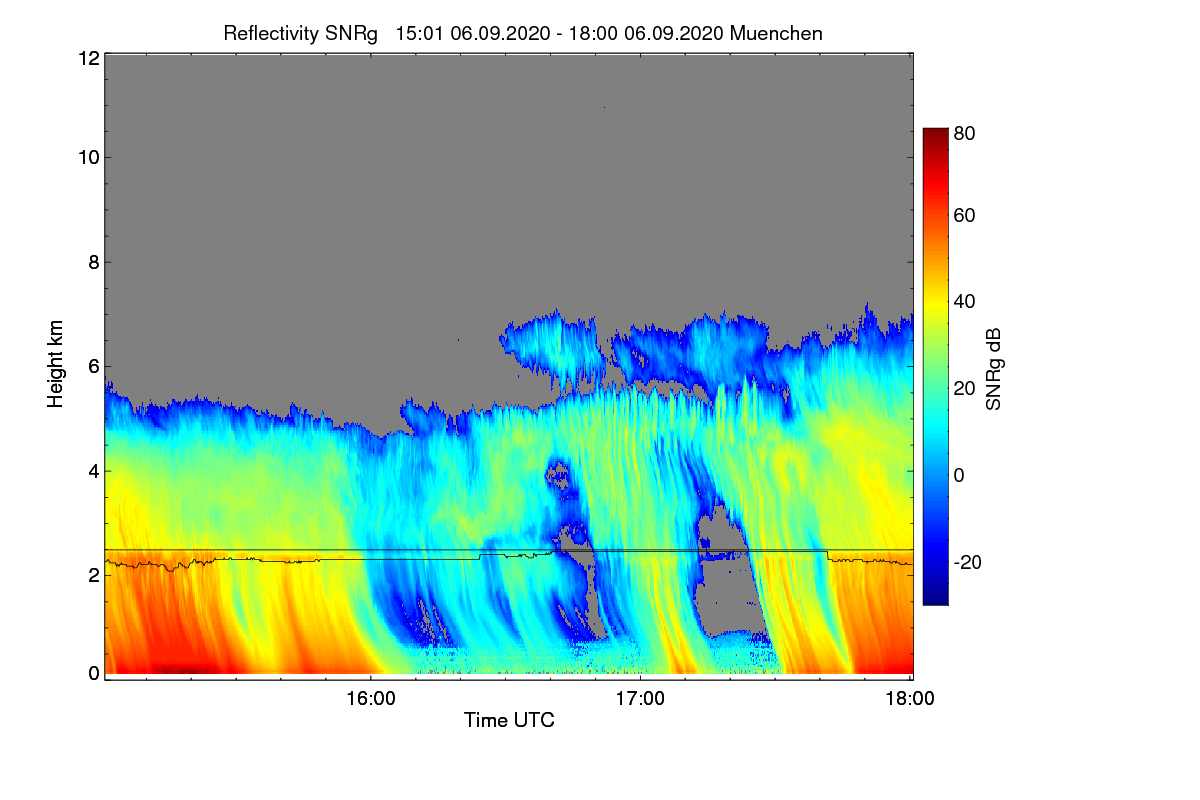Click the height tick label 0

[x=93, y=673]
